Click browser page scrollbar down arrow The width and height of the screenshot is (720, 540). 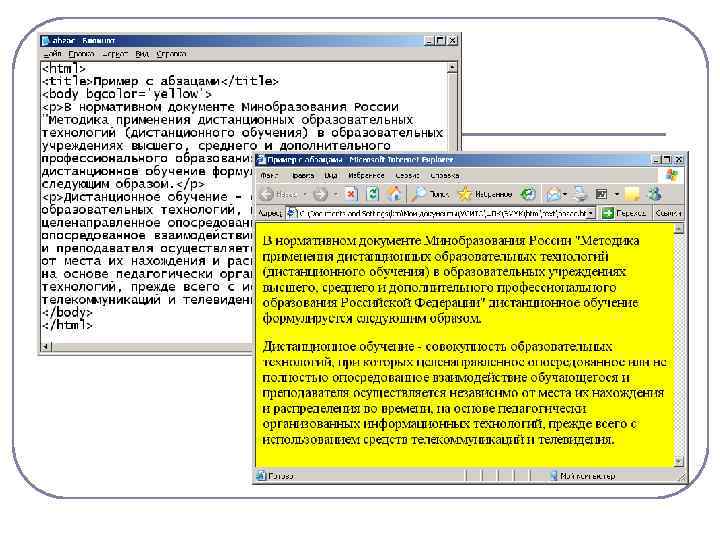pos(679,461)
